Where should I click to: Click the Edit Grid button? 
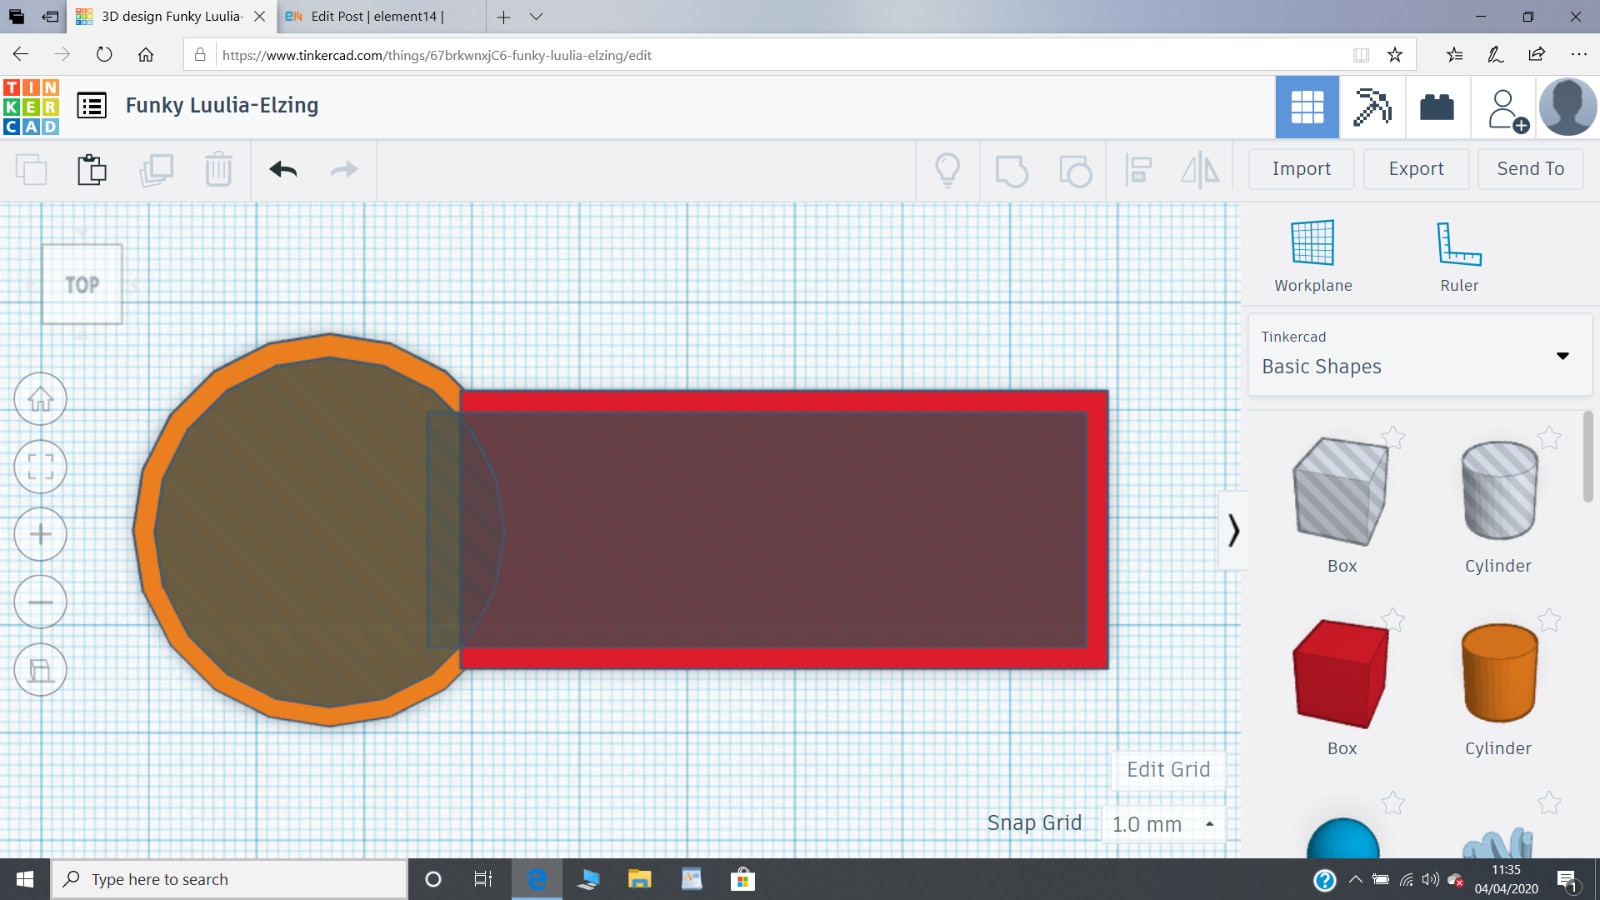coord(1168,770)
